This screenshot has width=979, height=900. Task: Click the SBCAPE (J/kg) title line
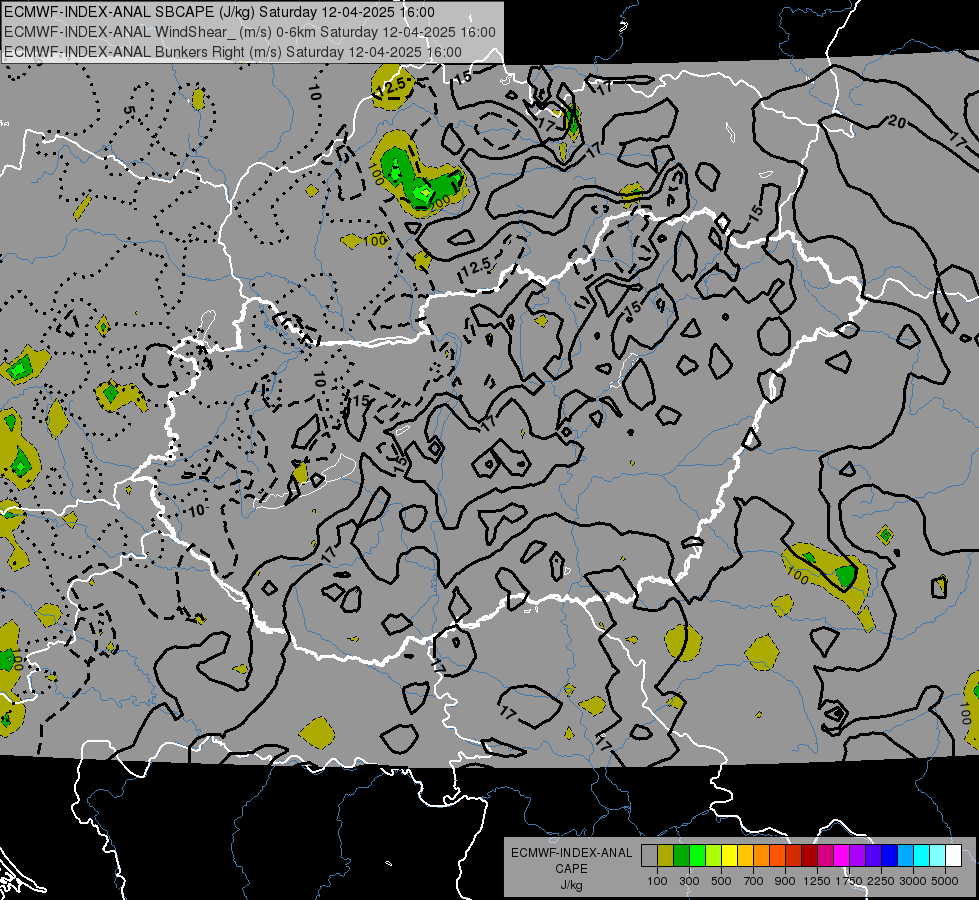click(219, 12)
